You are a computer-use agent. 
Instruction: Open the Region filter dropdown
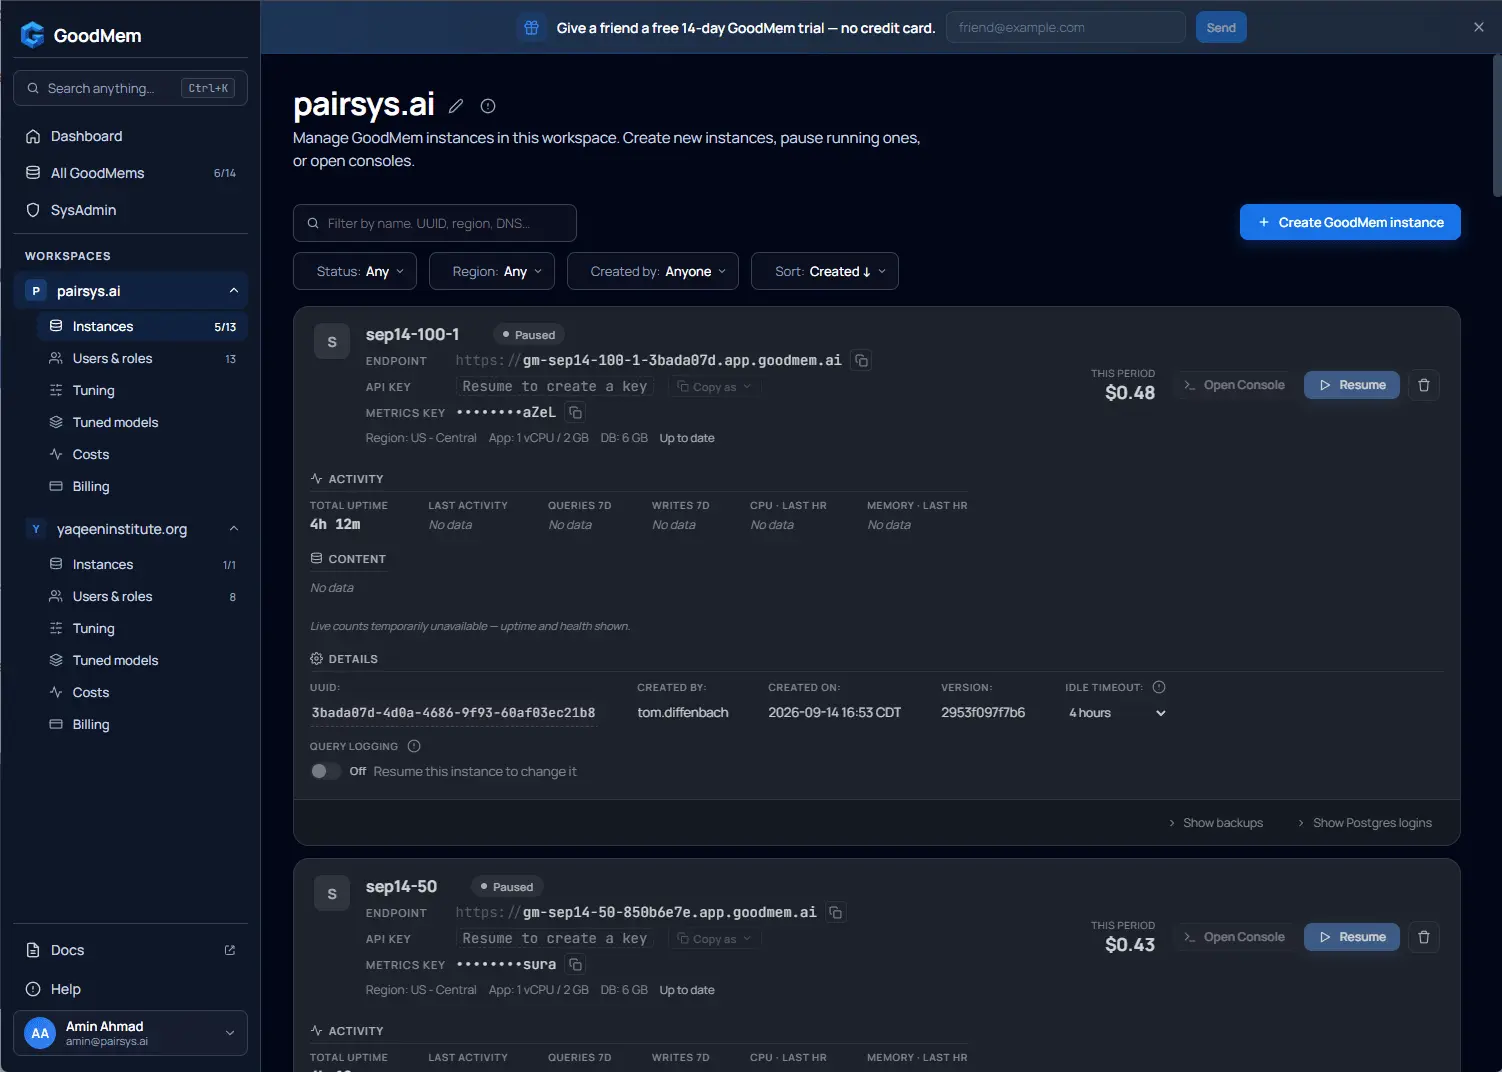point(492,271)
